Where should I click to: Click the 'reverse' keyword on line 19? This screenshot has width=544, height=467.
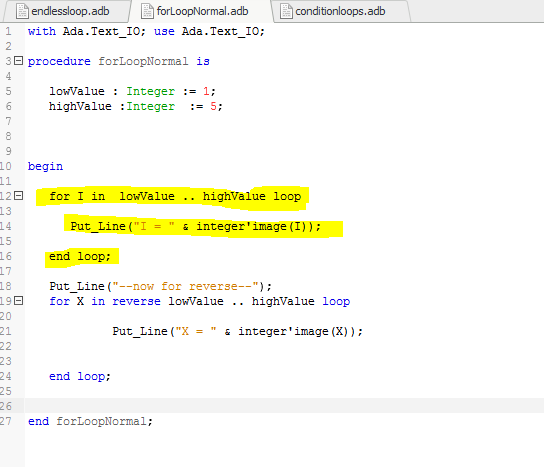(x=136, y=301)
